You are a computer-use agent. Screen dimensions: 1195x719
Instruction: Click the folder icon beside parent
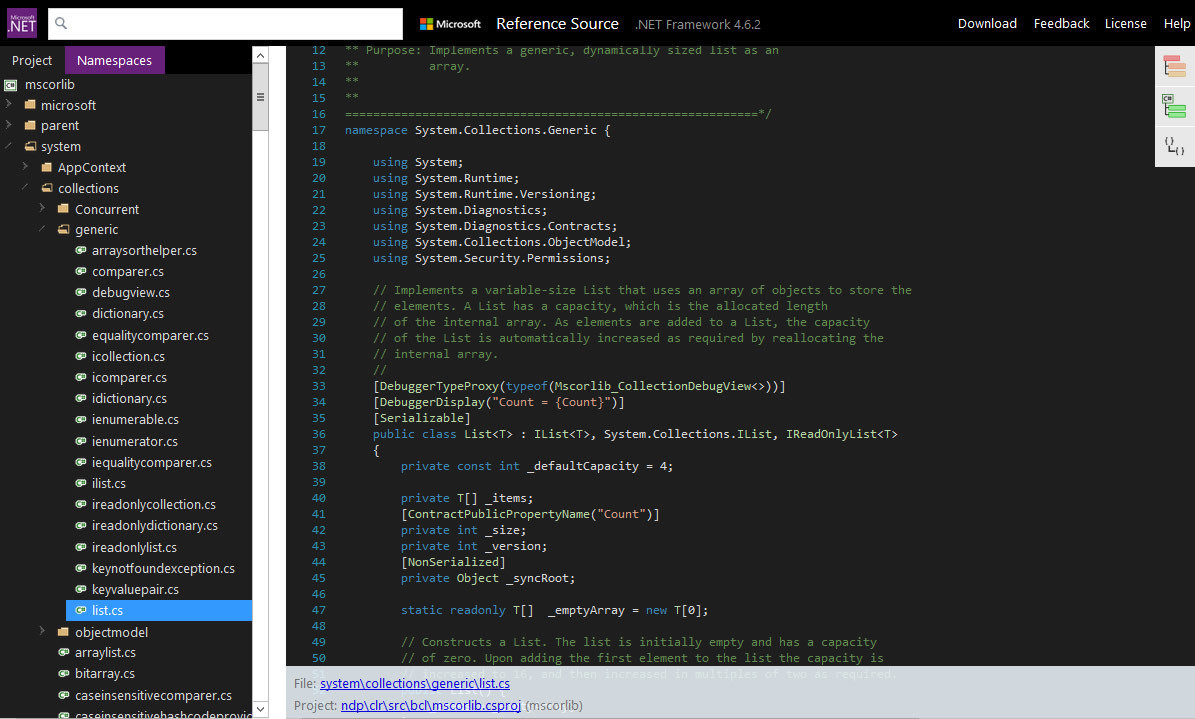[x=30, y=125]
